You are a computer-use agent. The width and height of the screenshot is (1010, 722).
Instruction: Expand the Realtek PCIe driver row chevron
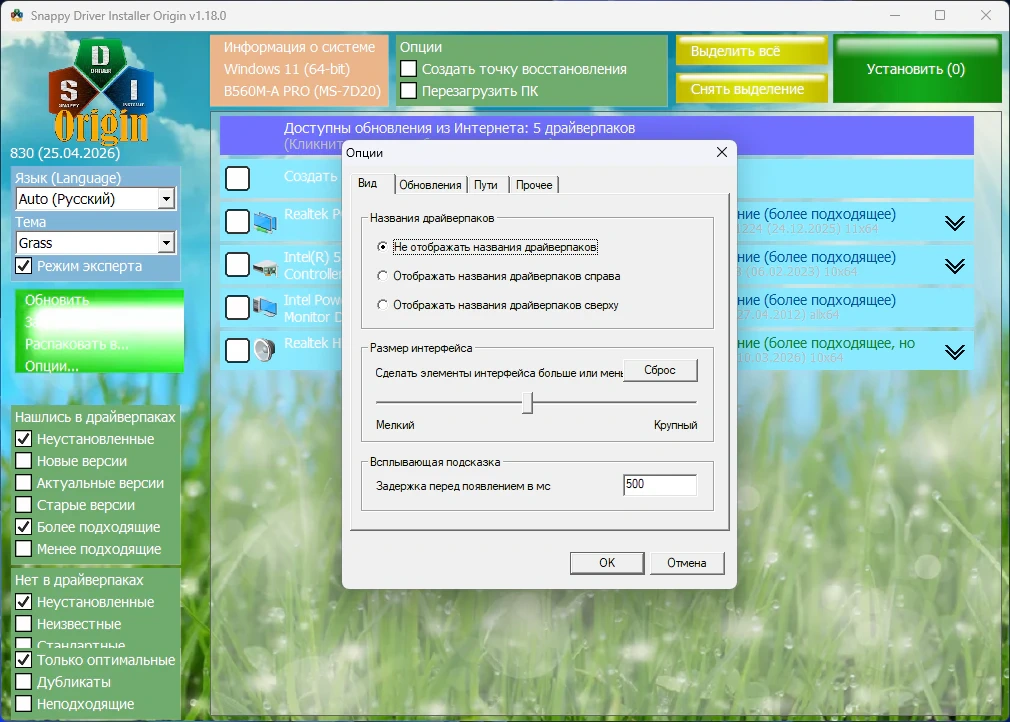(x=955, y=223)
